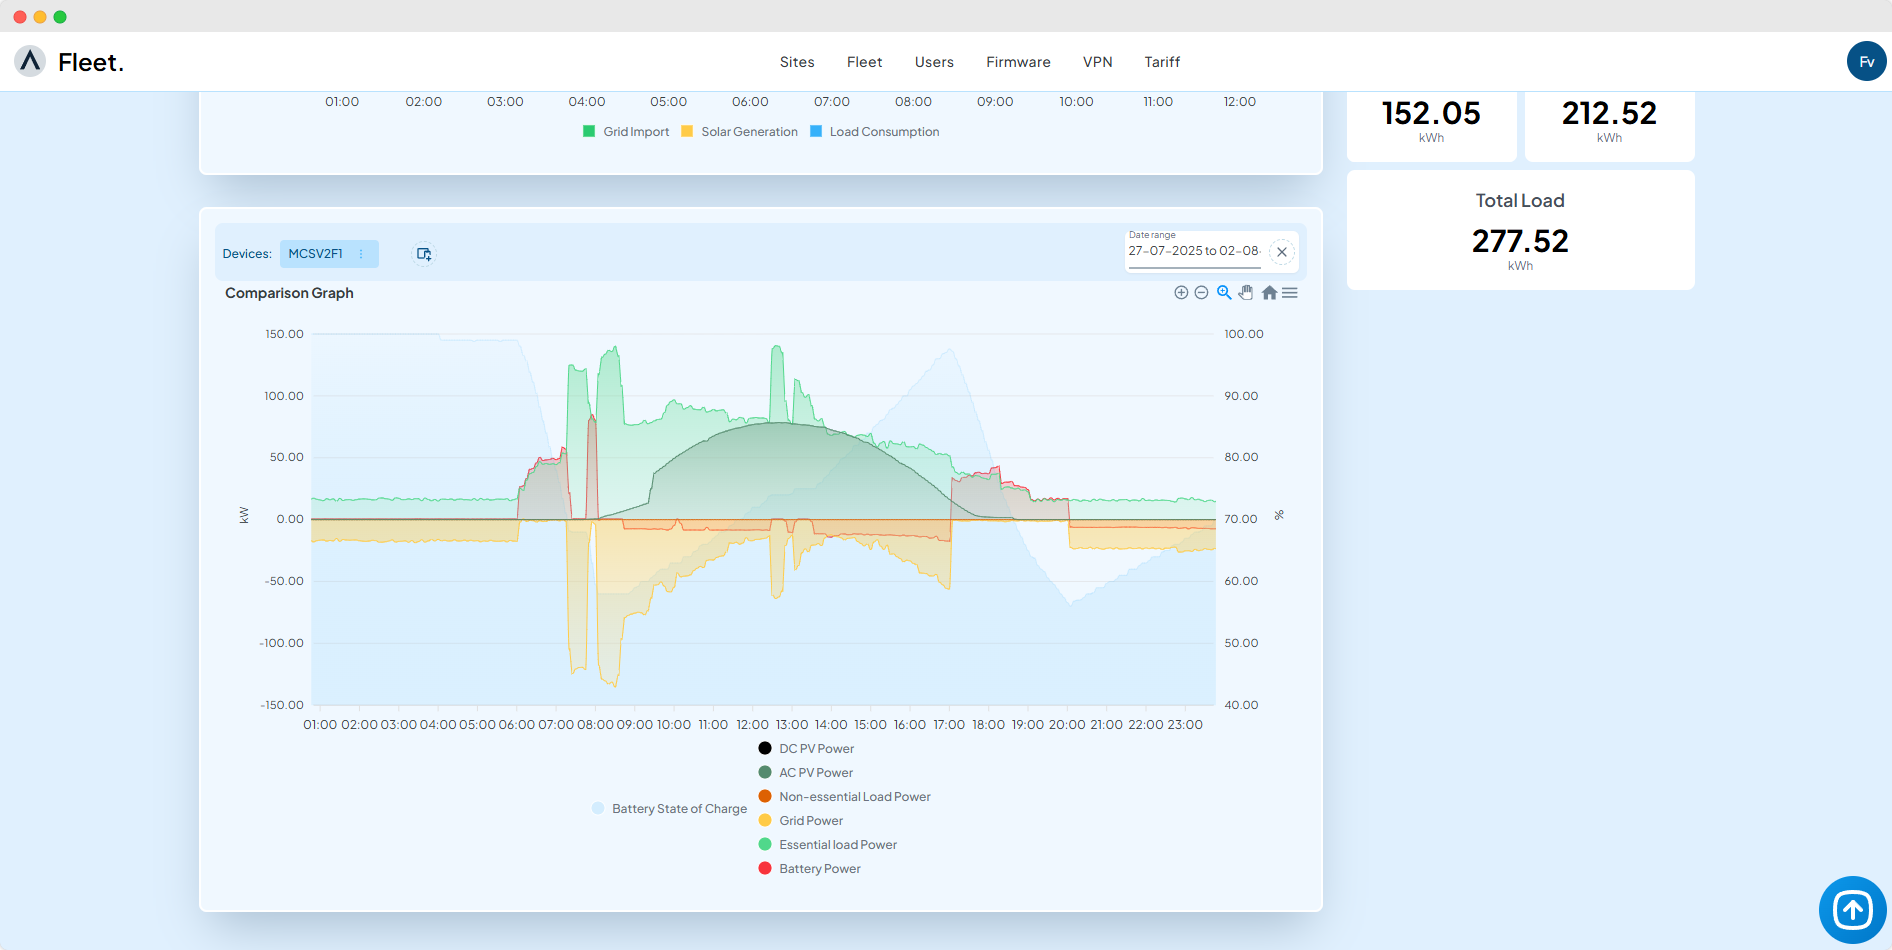This screenshot has height=950, width=1892.
Task: Reset chart axes with the home icon
Action: coord(1269,292)
